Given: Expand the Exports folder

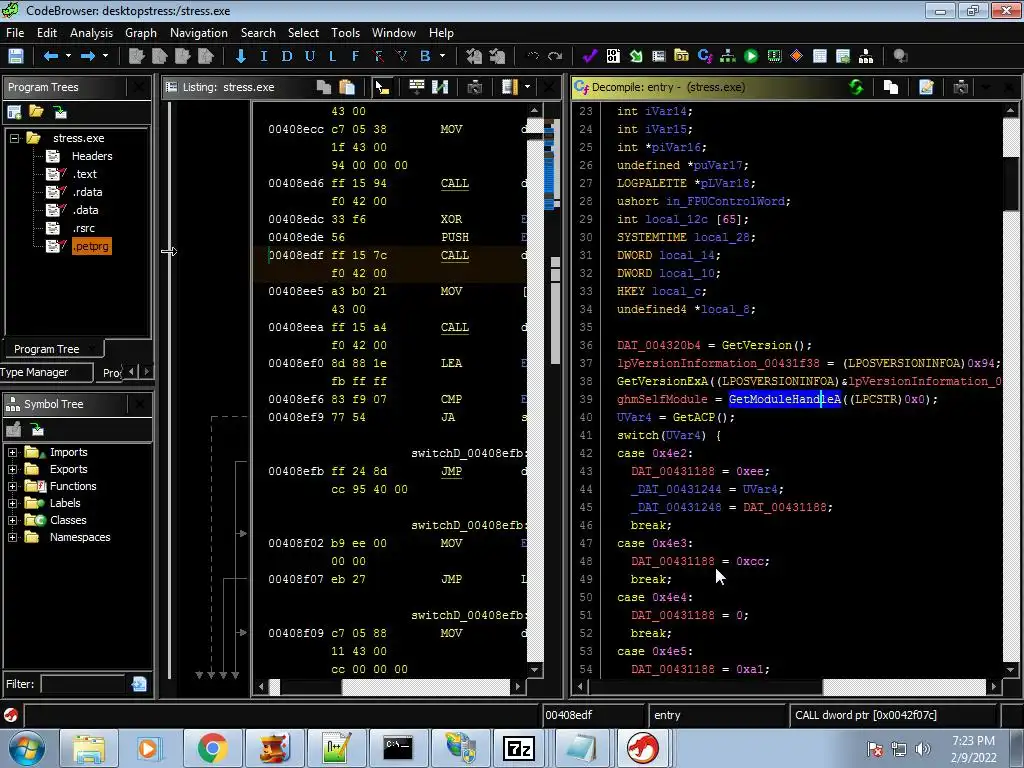Looking at the screenshot, I should 12,469.
